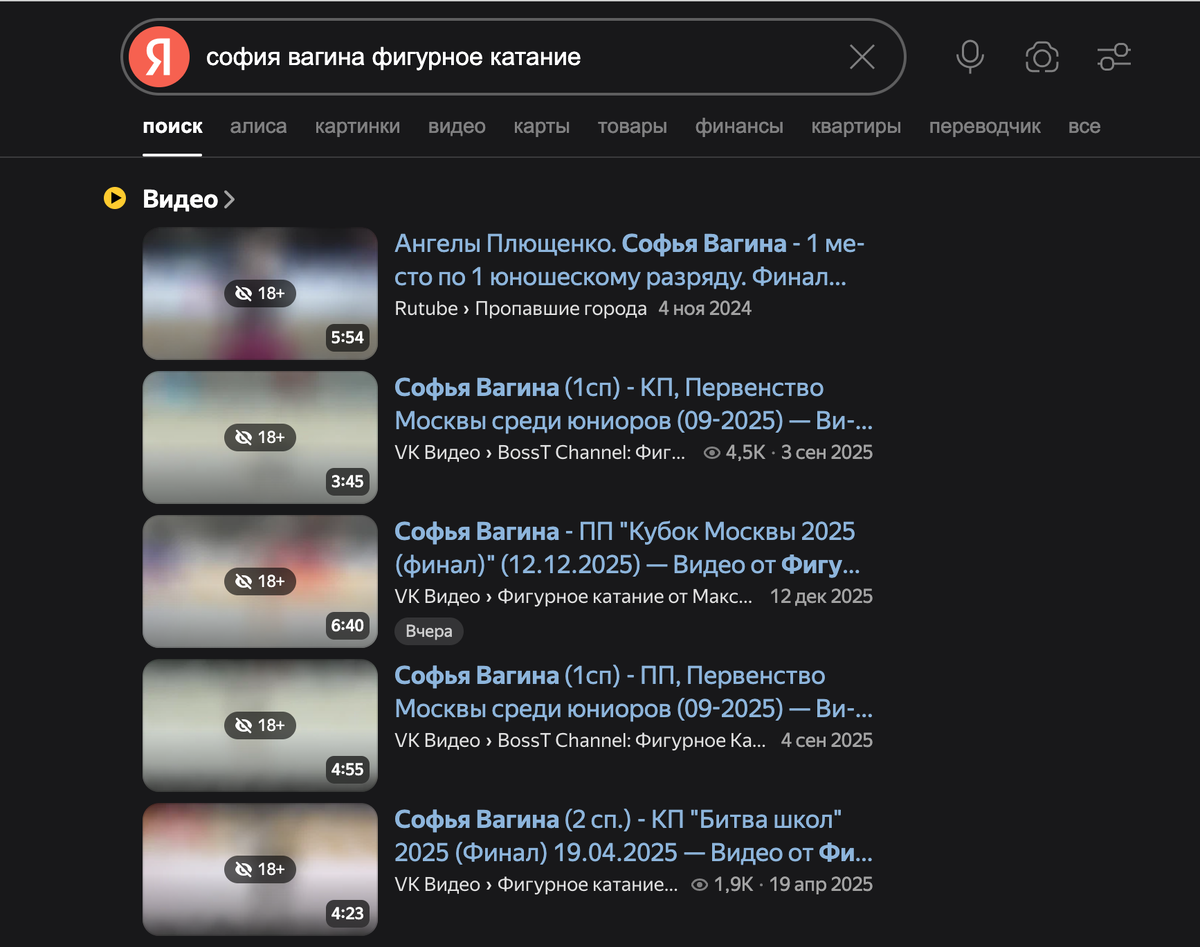Click the date 12 дек 2025

821,596
